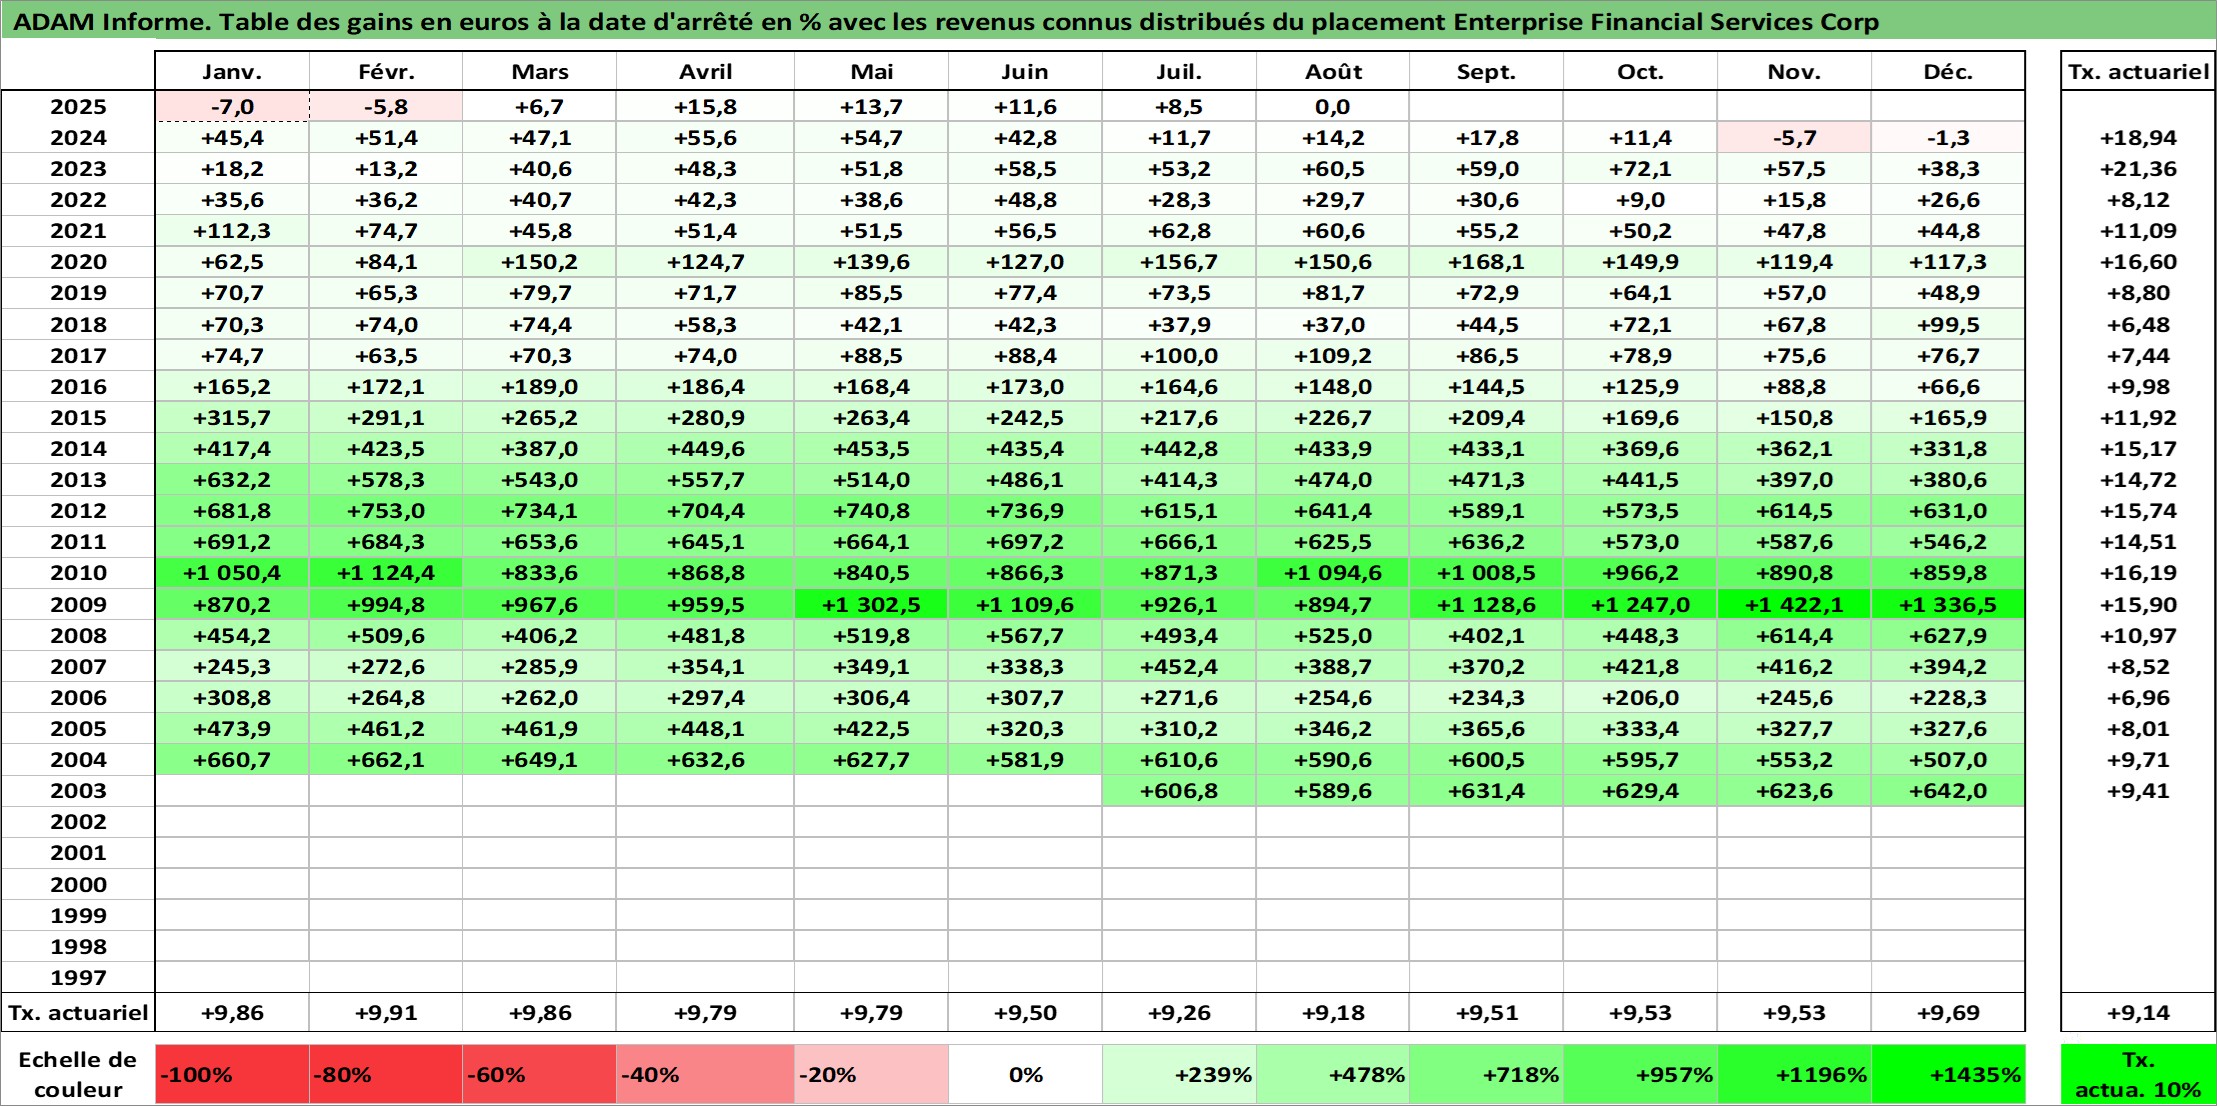Image resolution: width=2217 pixels, height=1106 pixels.
Task: Select the +627,9 cell in Déc. 2008
Action: click(1948, 636)
